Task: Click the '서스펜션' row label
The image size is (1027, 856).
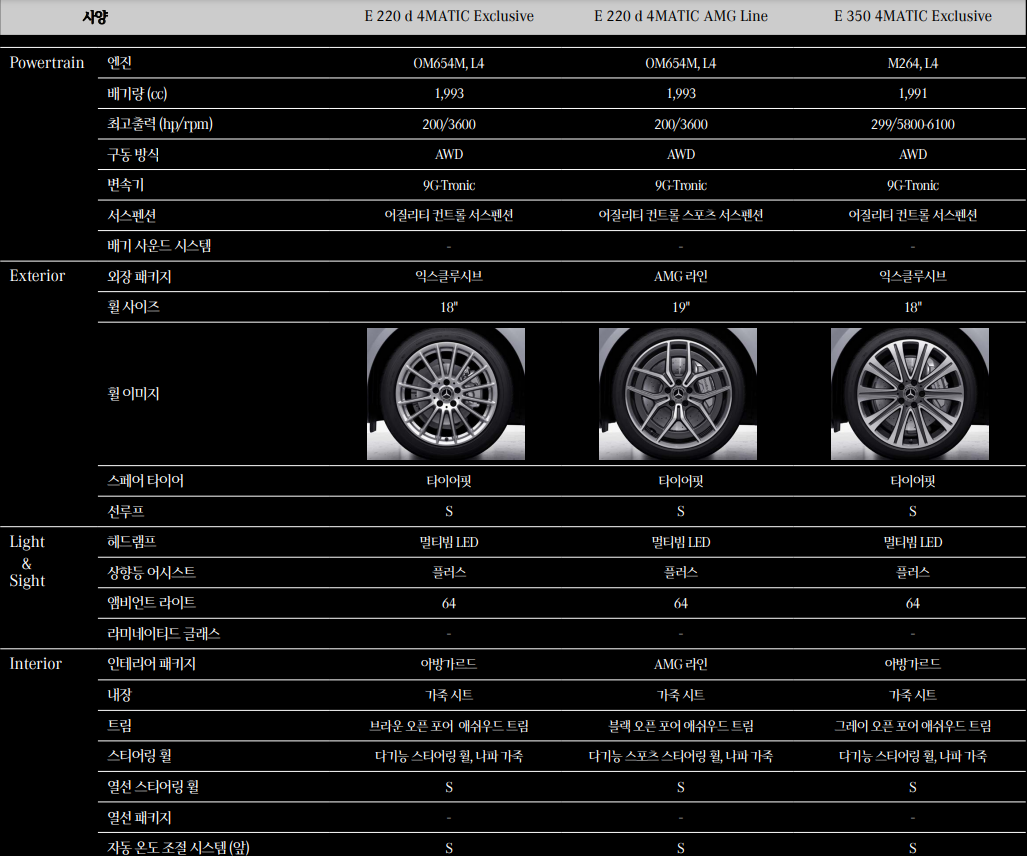Action: pyautogui.click(x=132, y=215)
